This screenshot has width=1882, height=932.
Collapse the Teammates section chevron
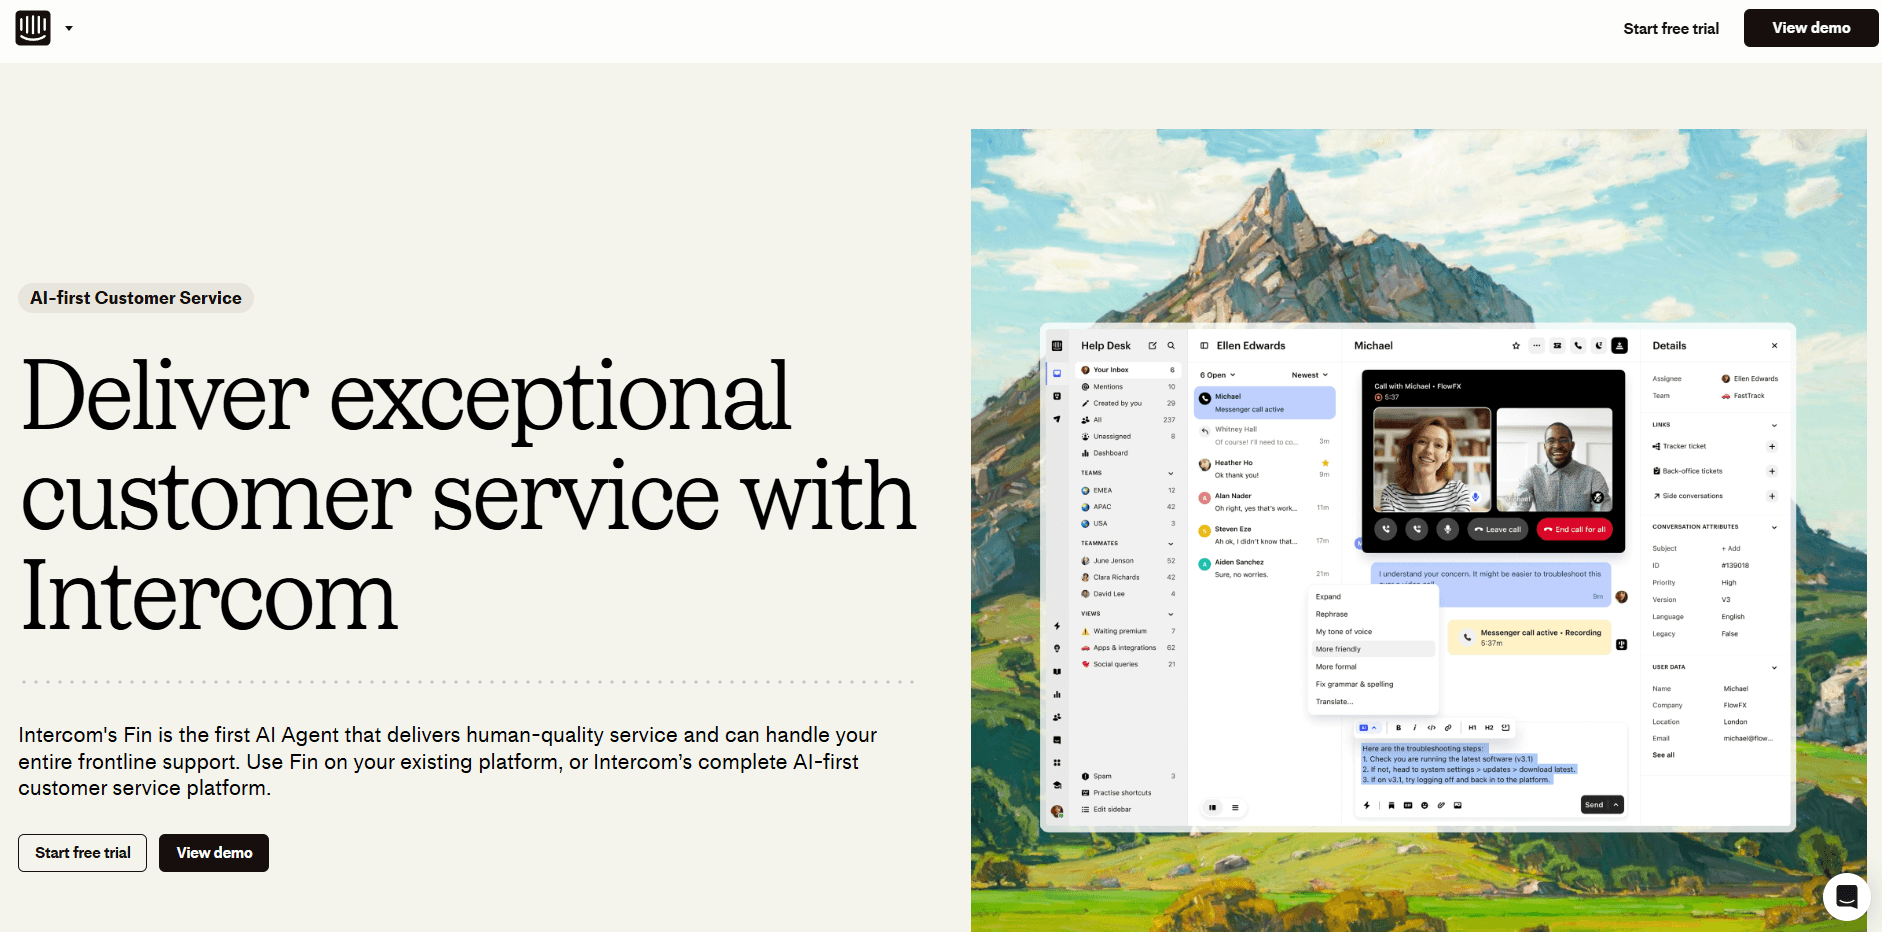[x=1171, y=544]
